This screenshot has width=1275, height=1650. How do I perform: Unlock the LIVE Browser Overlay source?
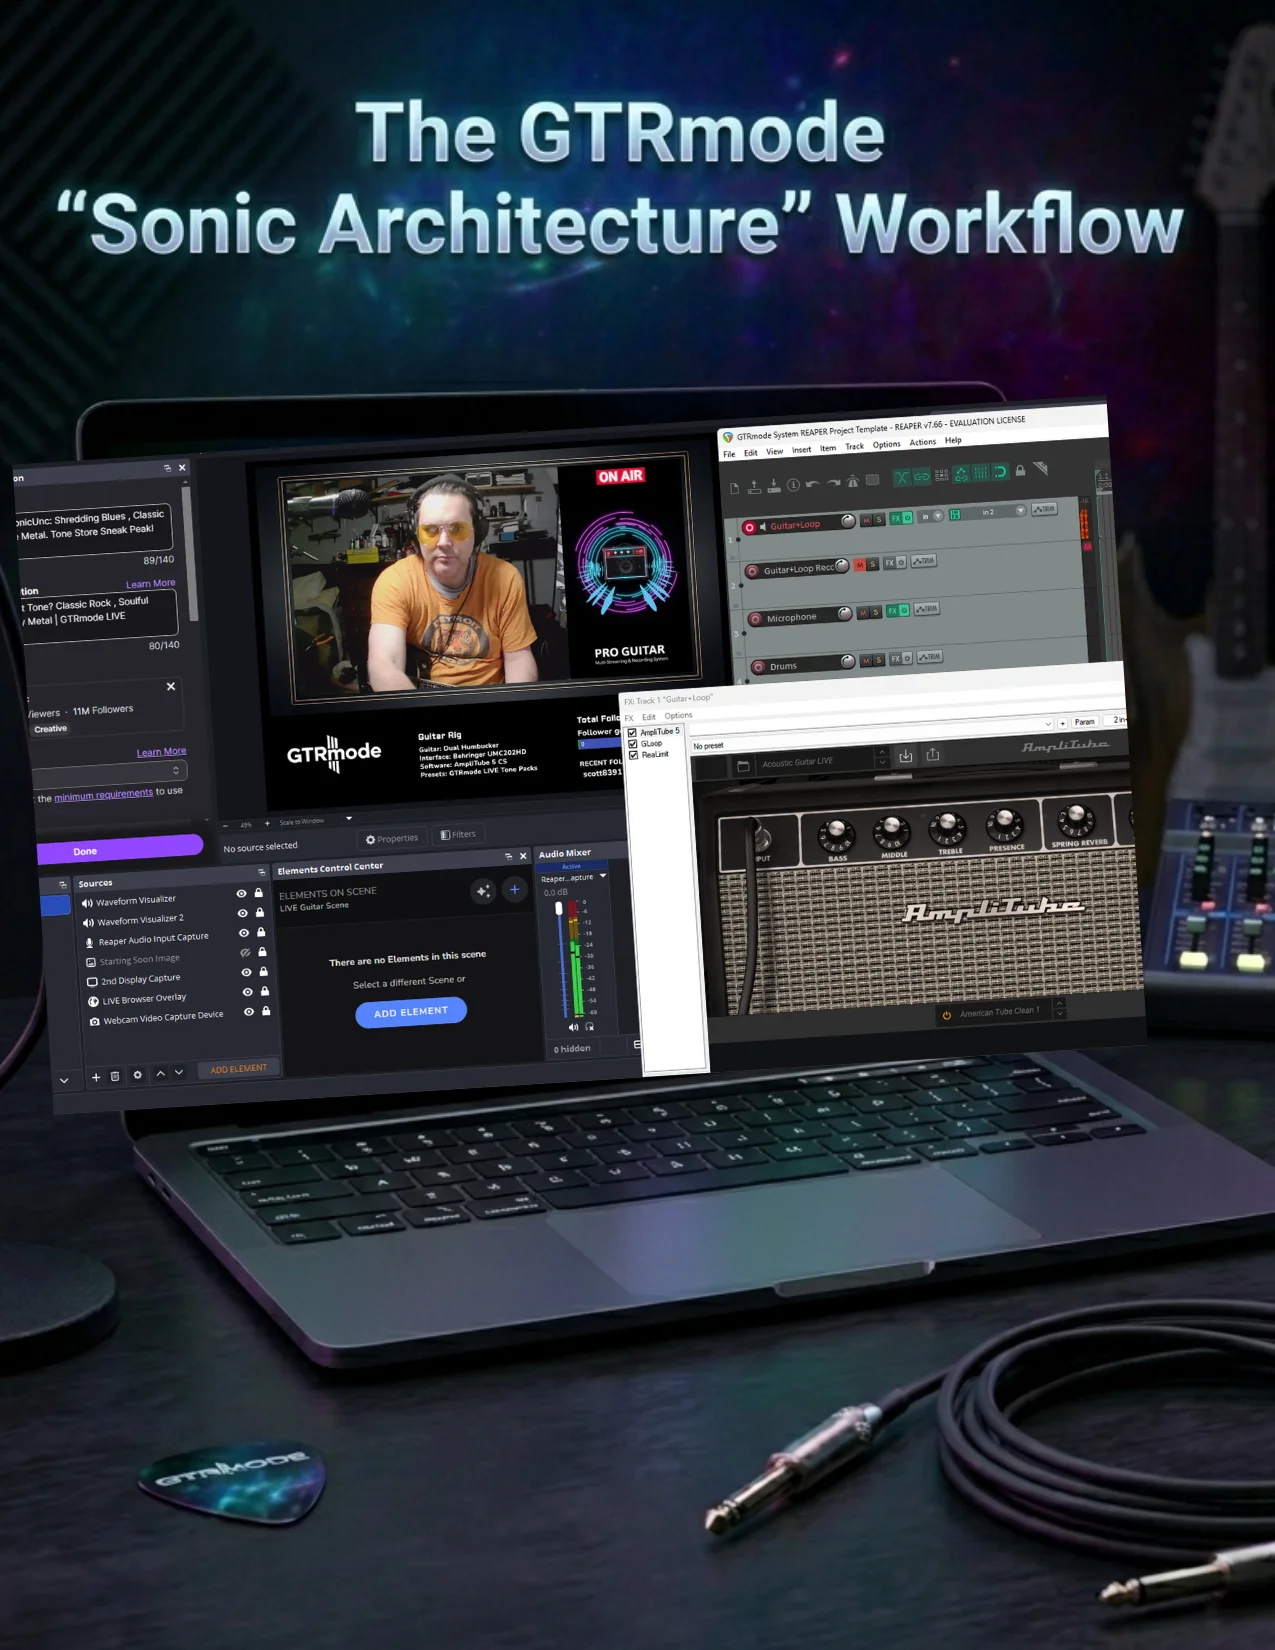pos(265,991)
